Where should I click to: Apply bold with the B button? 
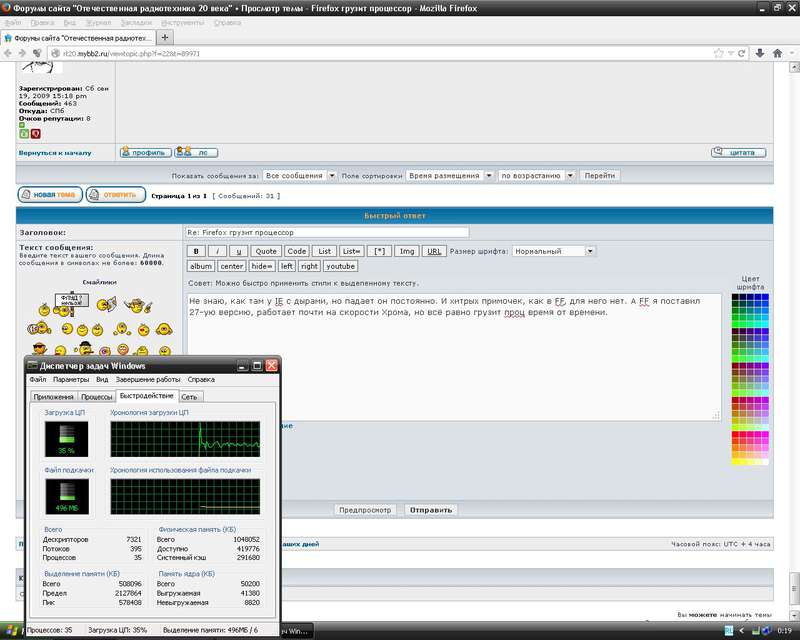point(196,251)
